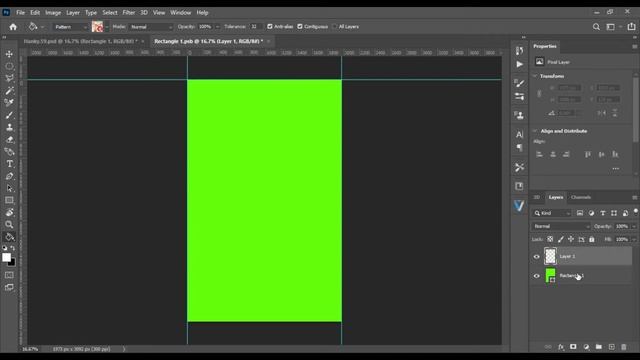Open the File menu

[x=20, y=13]
